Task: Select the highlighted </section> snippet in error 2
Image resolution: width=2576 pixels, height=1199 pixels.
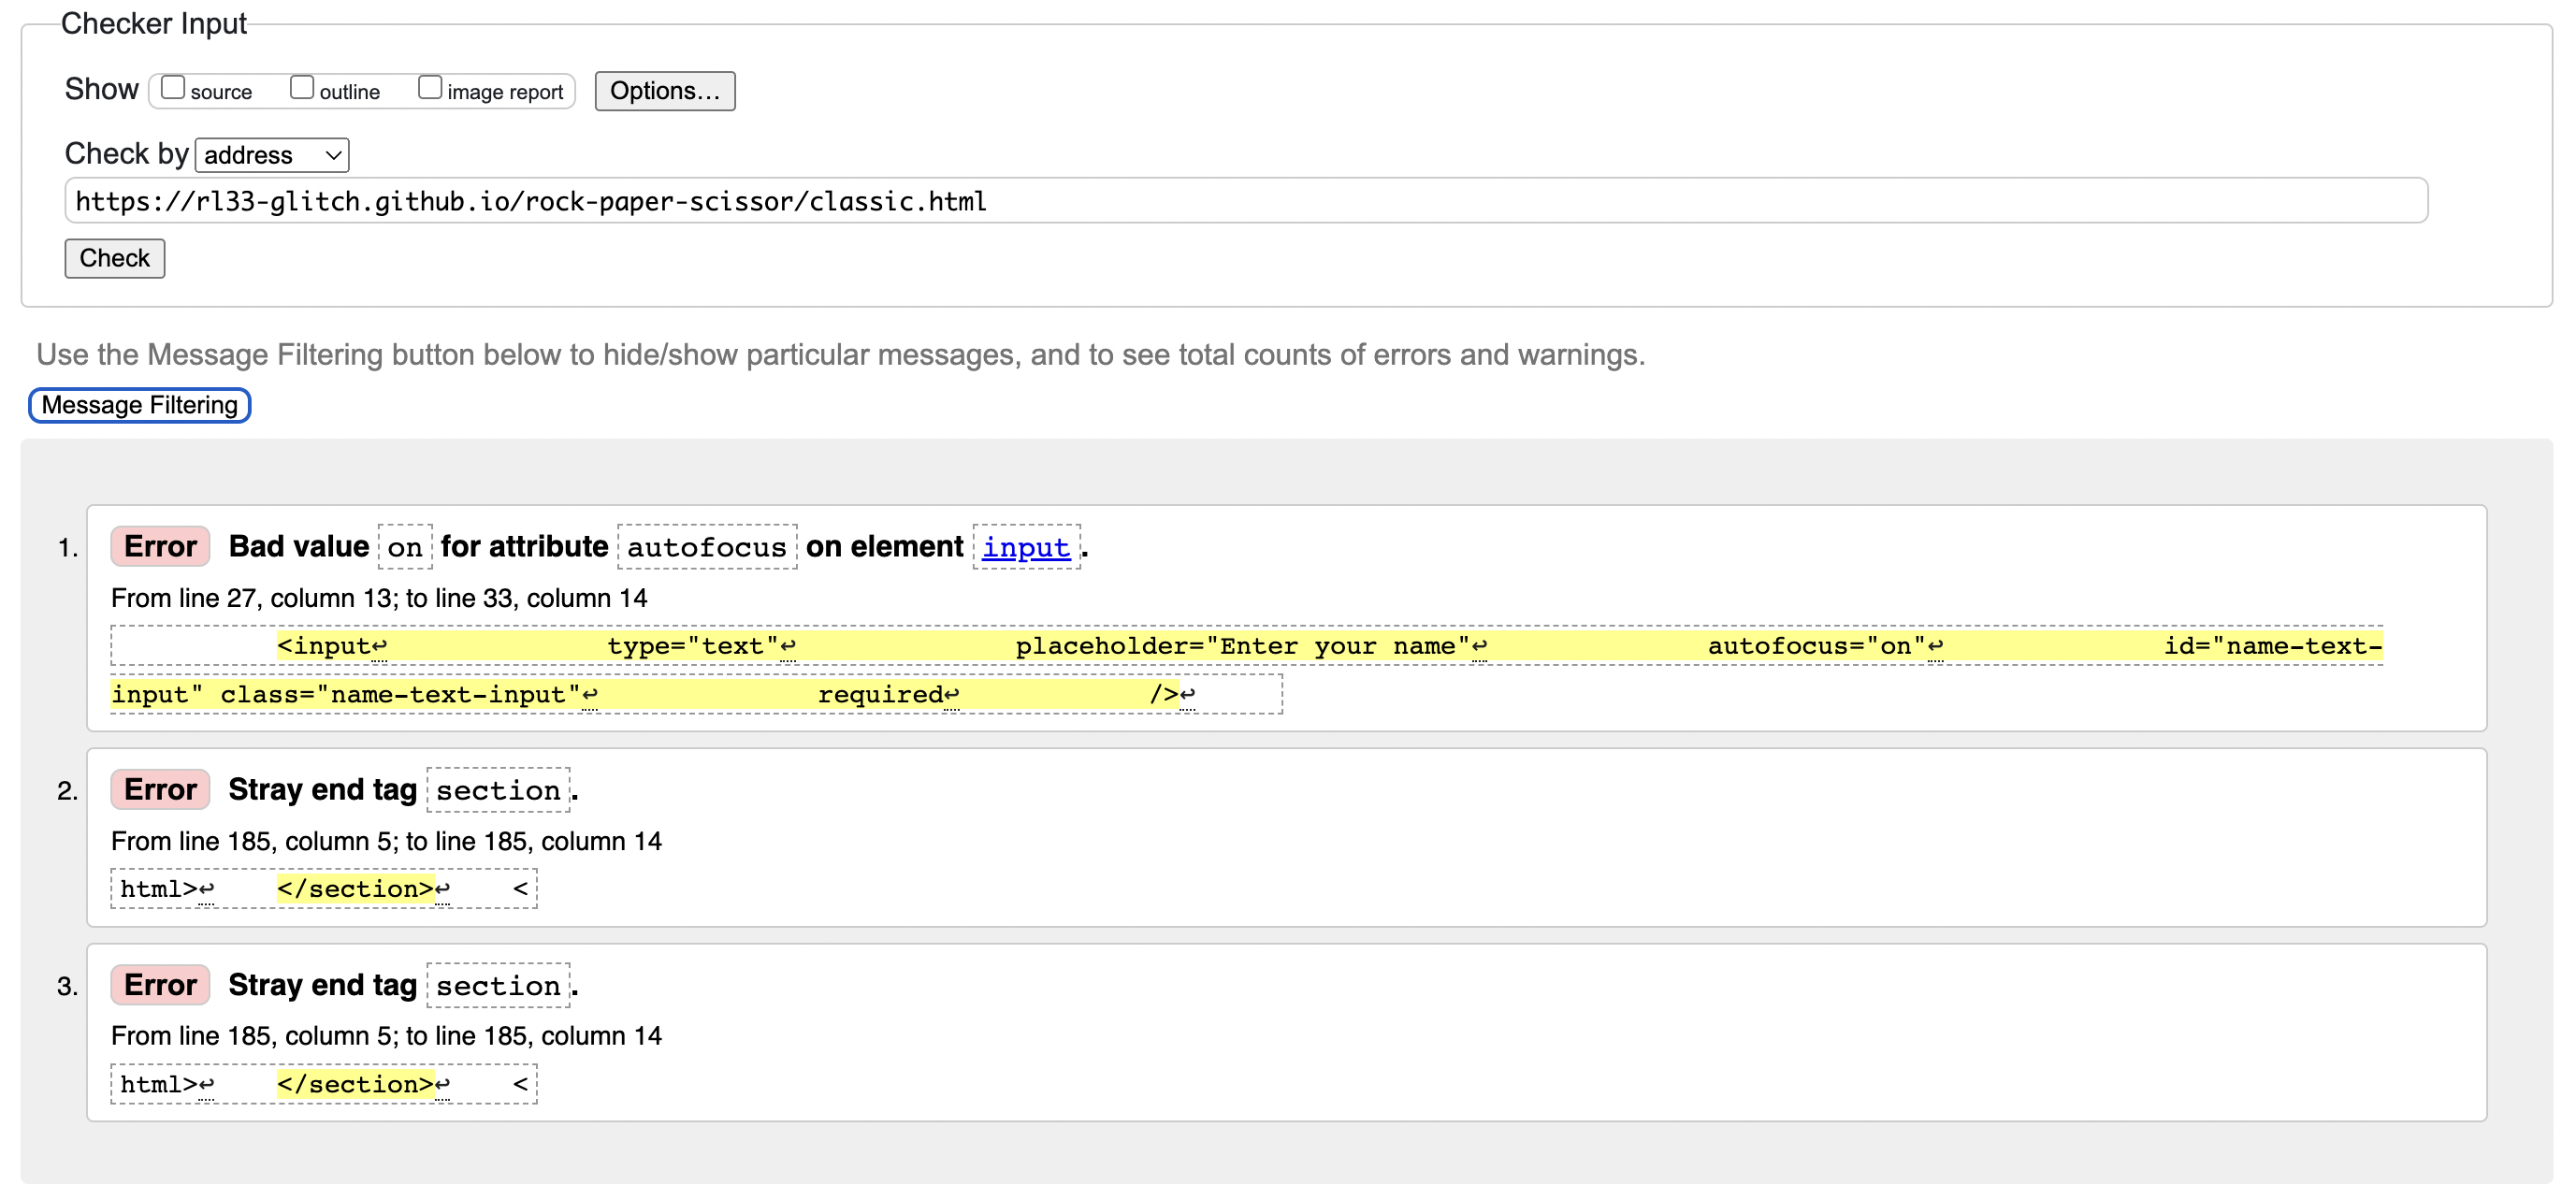Action: pos(355,888)
